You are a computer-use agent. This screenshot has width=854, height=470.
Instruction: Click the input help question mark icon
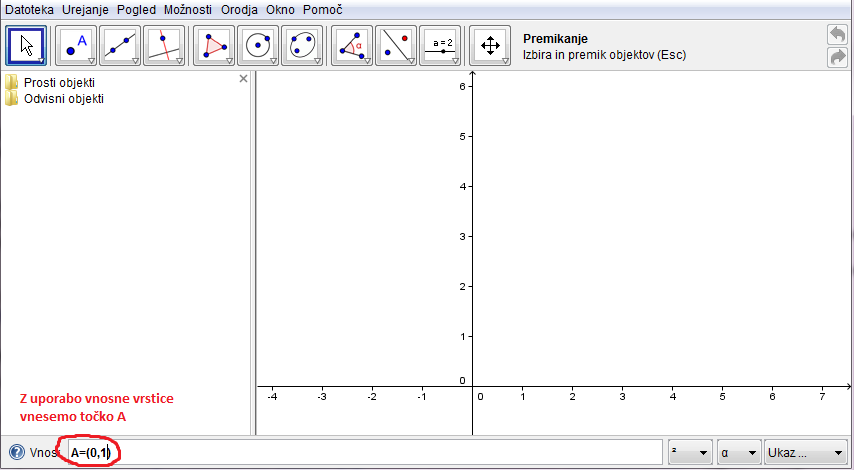pos(16,452)
